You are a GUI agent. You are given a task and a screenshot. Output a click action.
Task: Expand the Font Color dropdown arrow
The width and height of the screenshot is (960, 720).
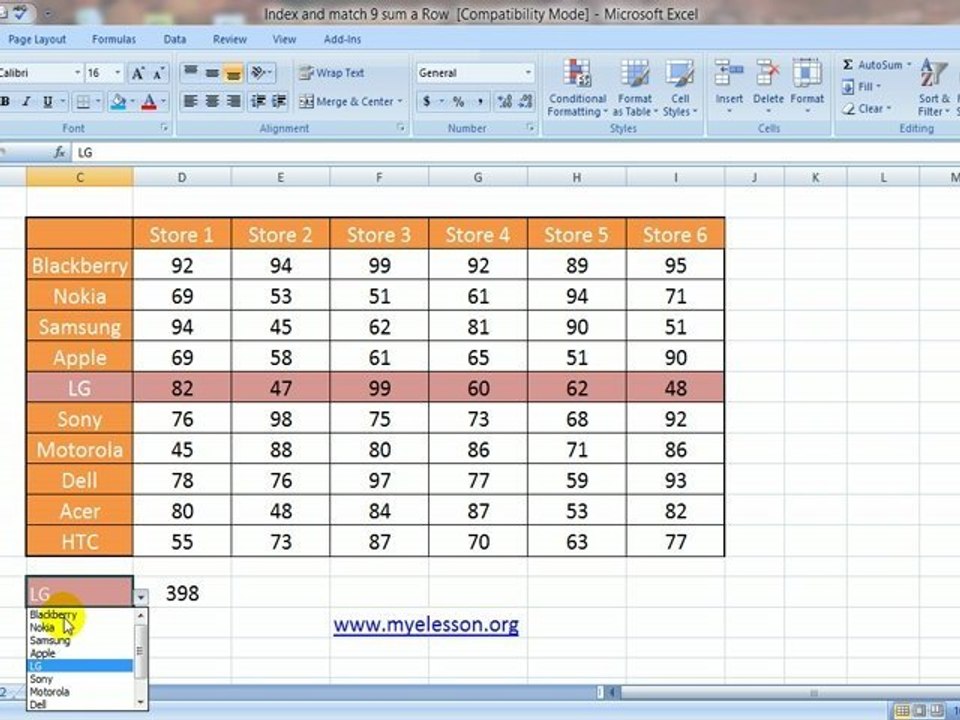tap(163, 102)
